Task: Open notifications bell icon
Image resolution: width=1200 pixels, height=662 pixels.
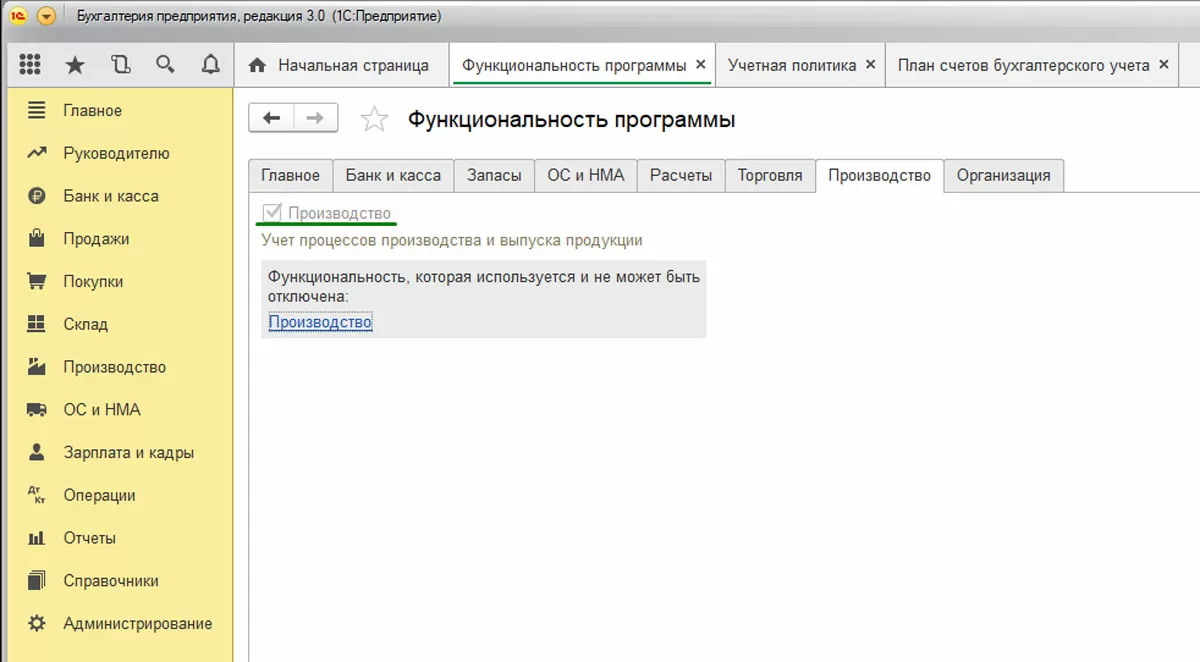Action: point(210,65)
